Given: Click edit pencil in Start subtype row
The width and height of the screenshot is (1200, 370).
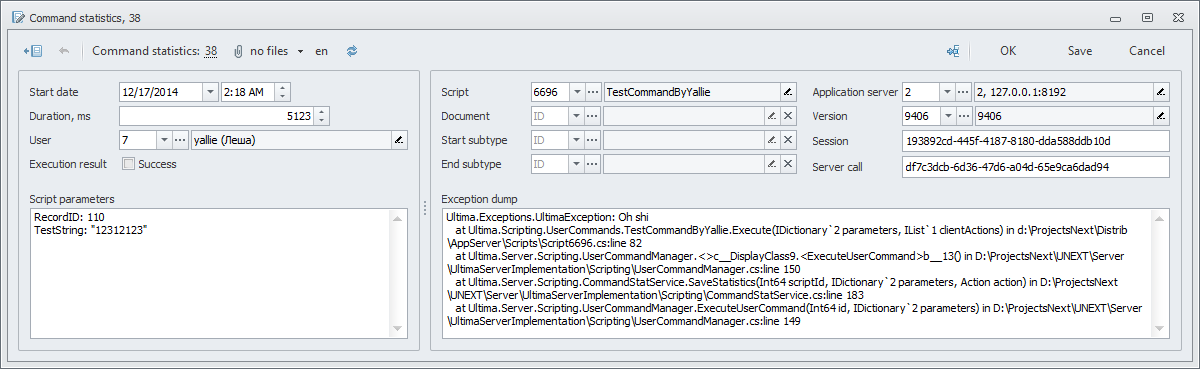Looking at the screenshot, I should pyautogui.click(x=771, y=140).
